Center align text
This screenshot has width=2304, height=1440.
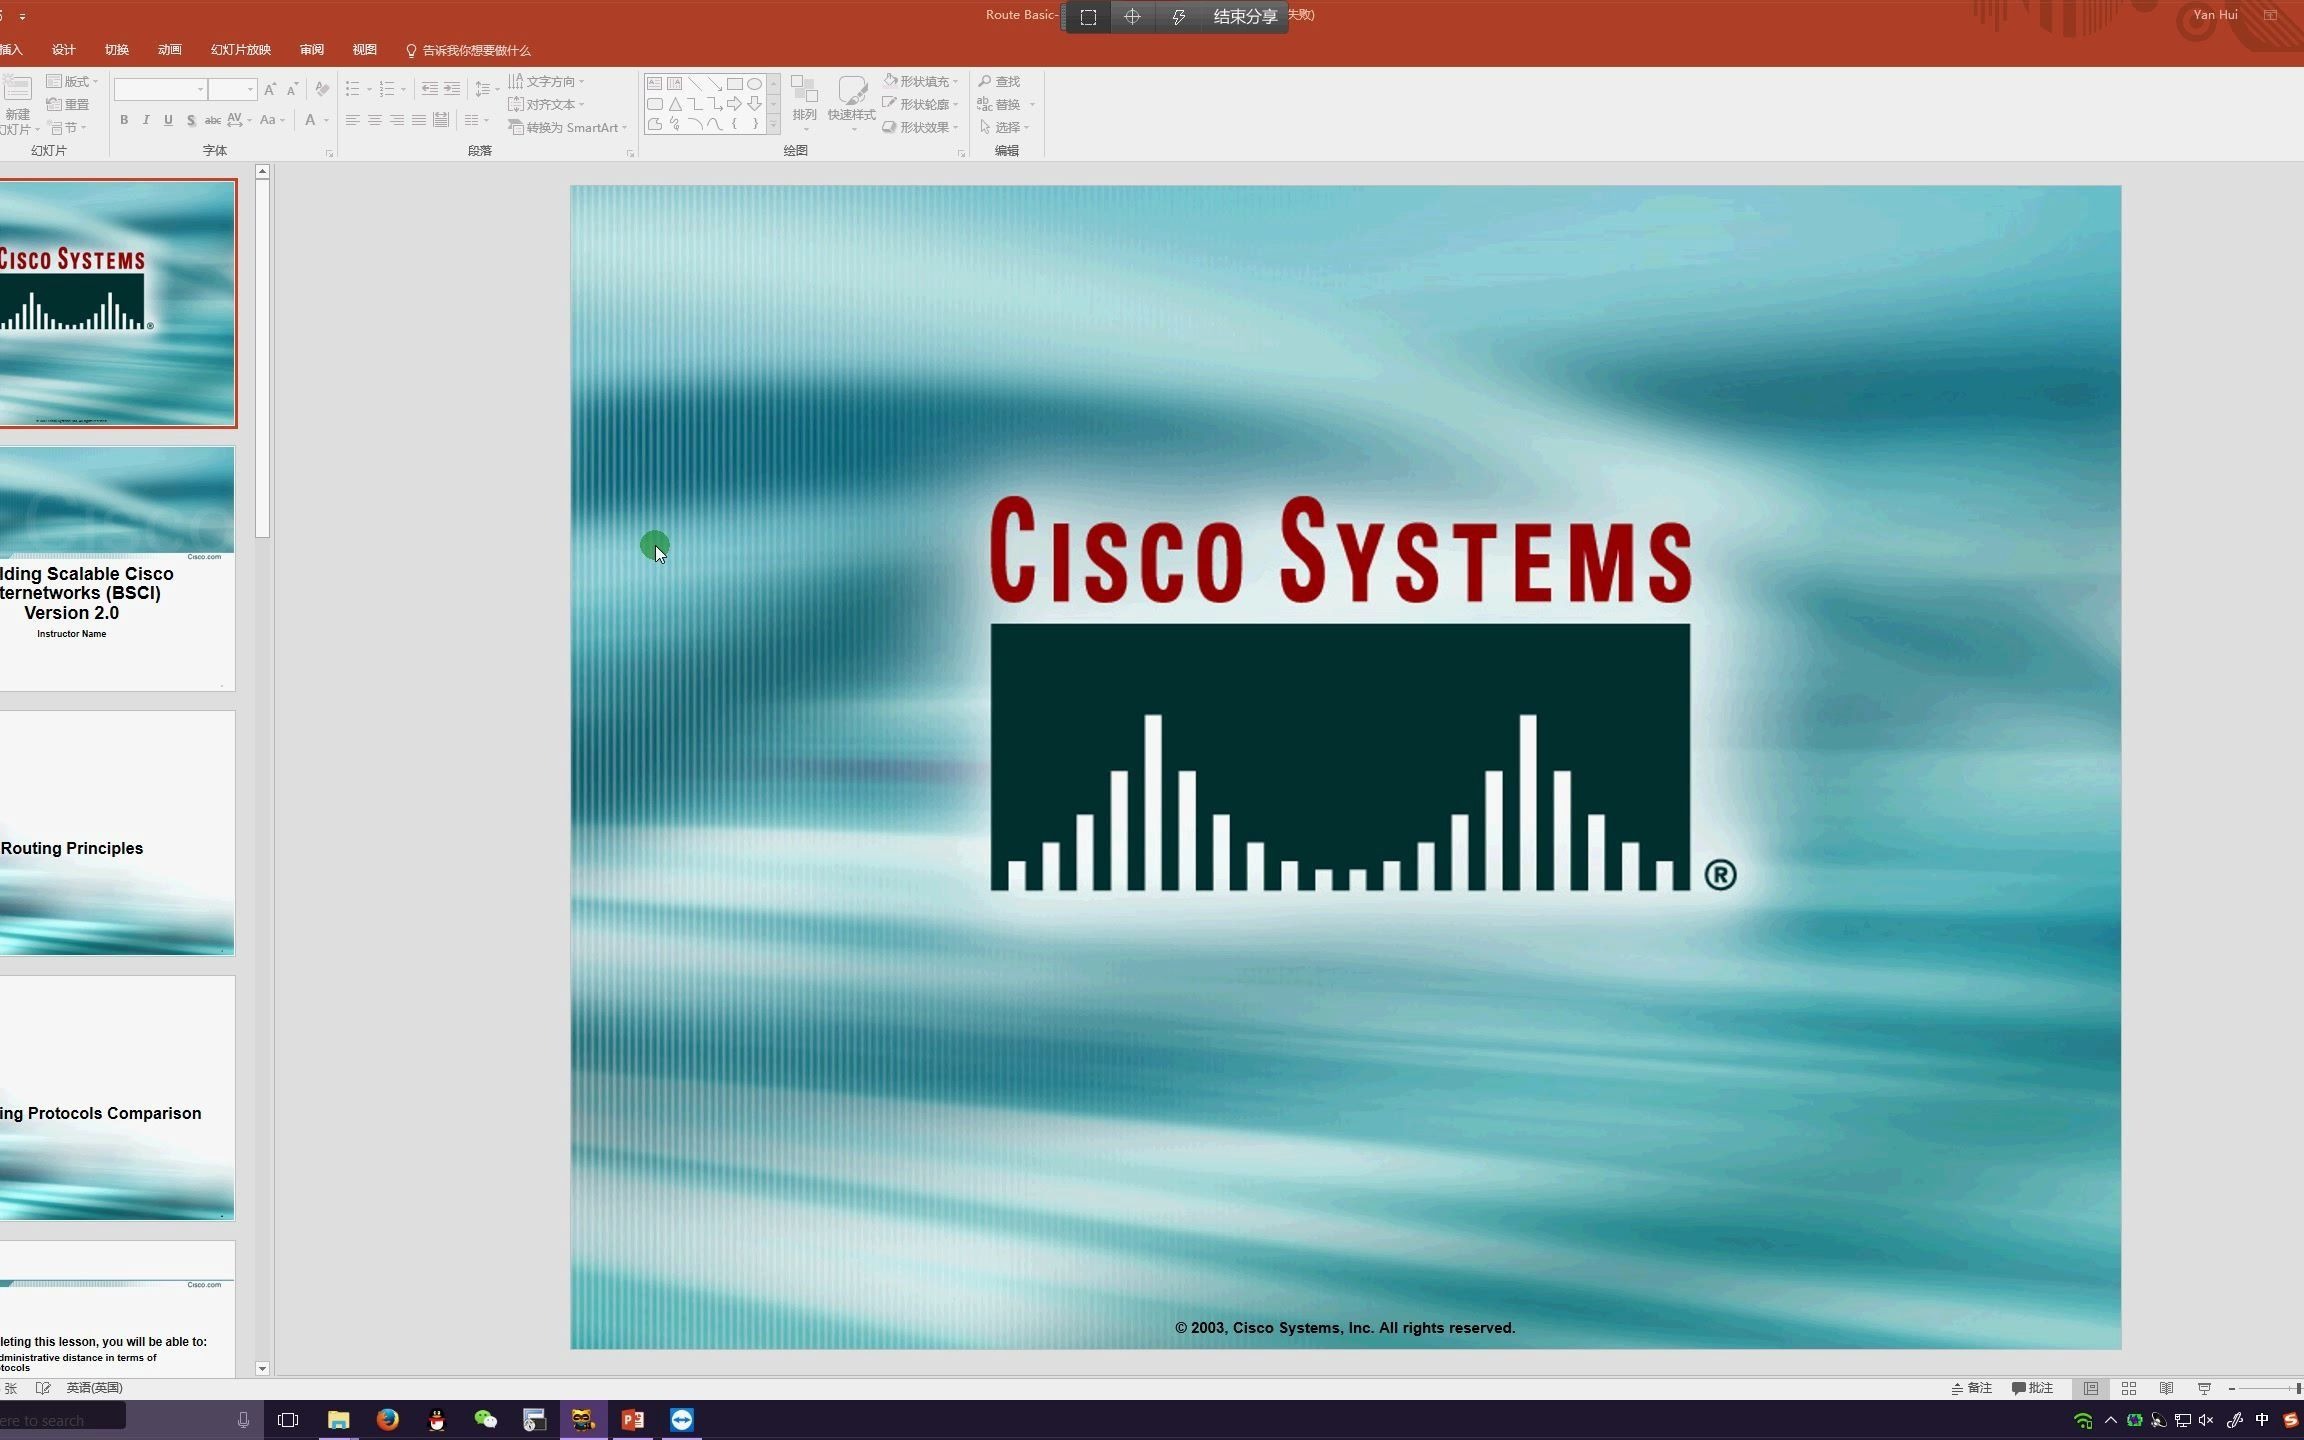[x=374, y=120]
